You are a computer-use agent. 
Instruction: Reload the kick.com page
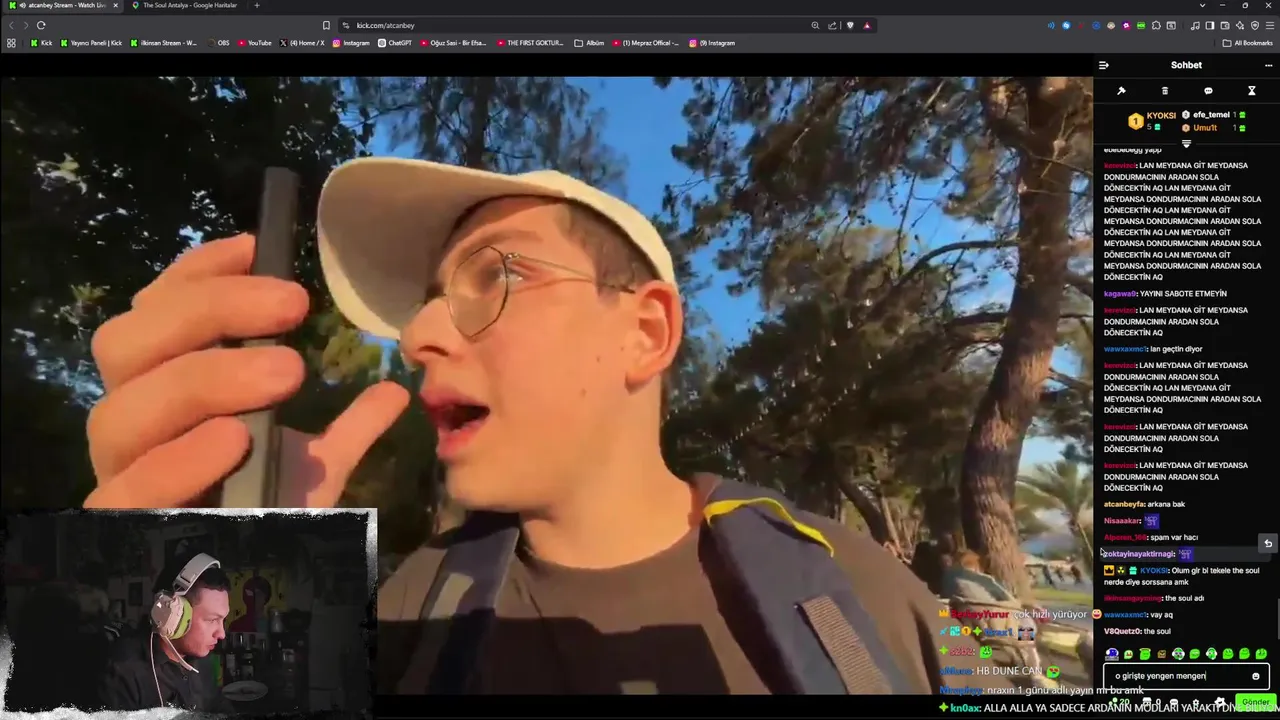click(41, 25)
